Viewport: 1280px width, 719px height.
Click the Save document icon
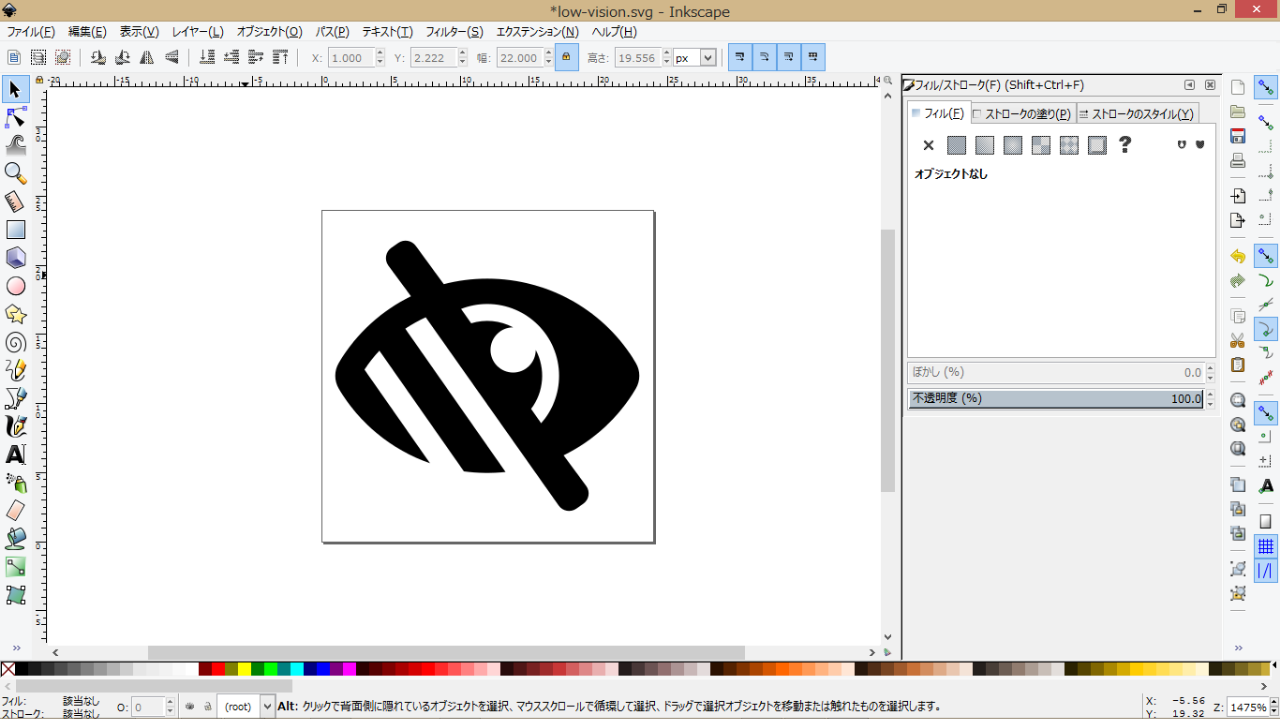1238,136
